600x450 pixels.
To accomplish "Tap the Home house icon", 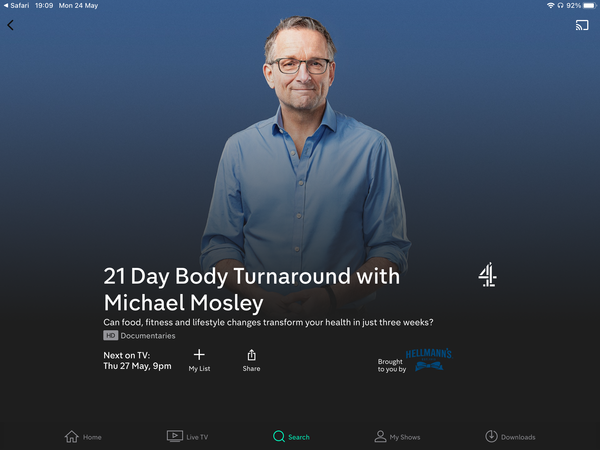I will pyautogui.click(x=72, y=436).
